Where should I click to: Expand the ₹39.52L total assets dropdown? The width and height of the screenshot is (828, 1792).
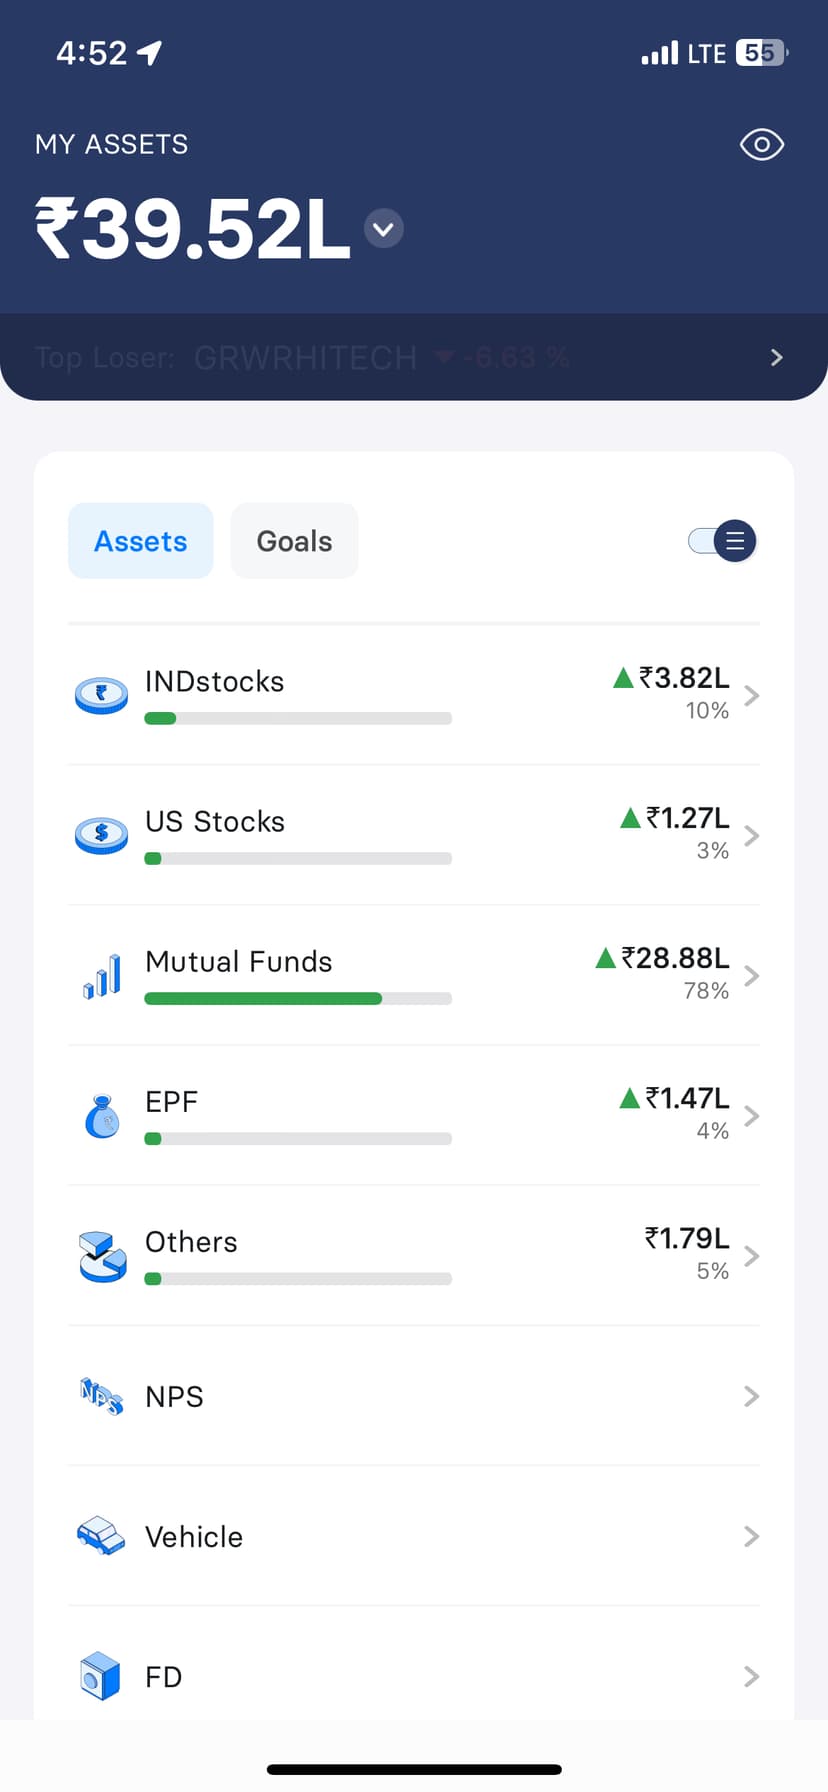pyautogui.click(x=383, y=229)
